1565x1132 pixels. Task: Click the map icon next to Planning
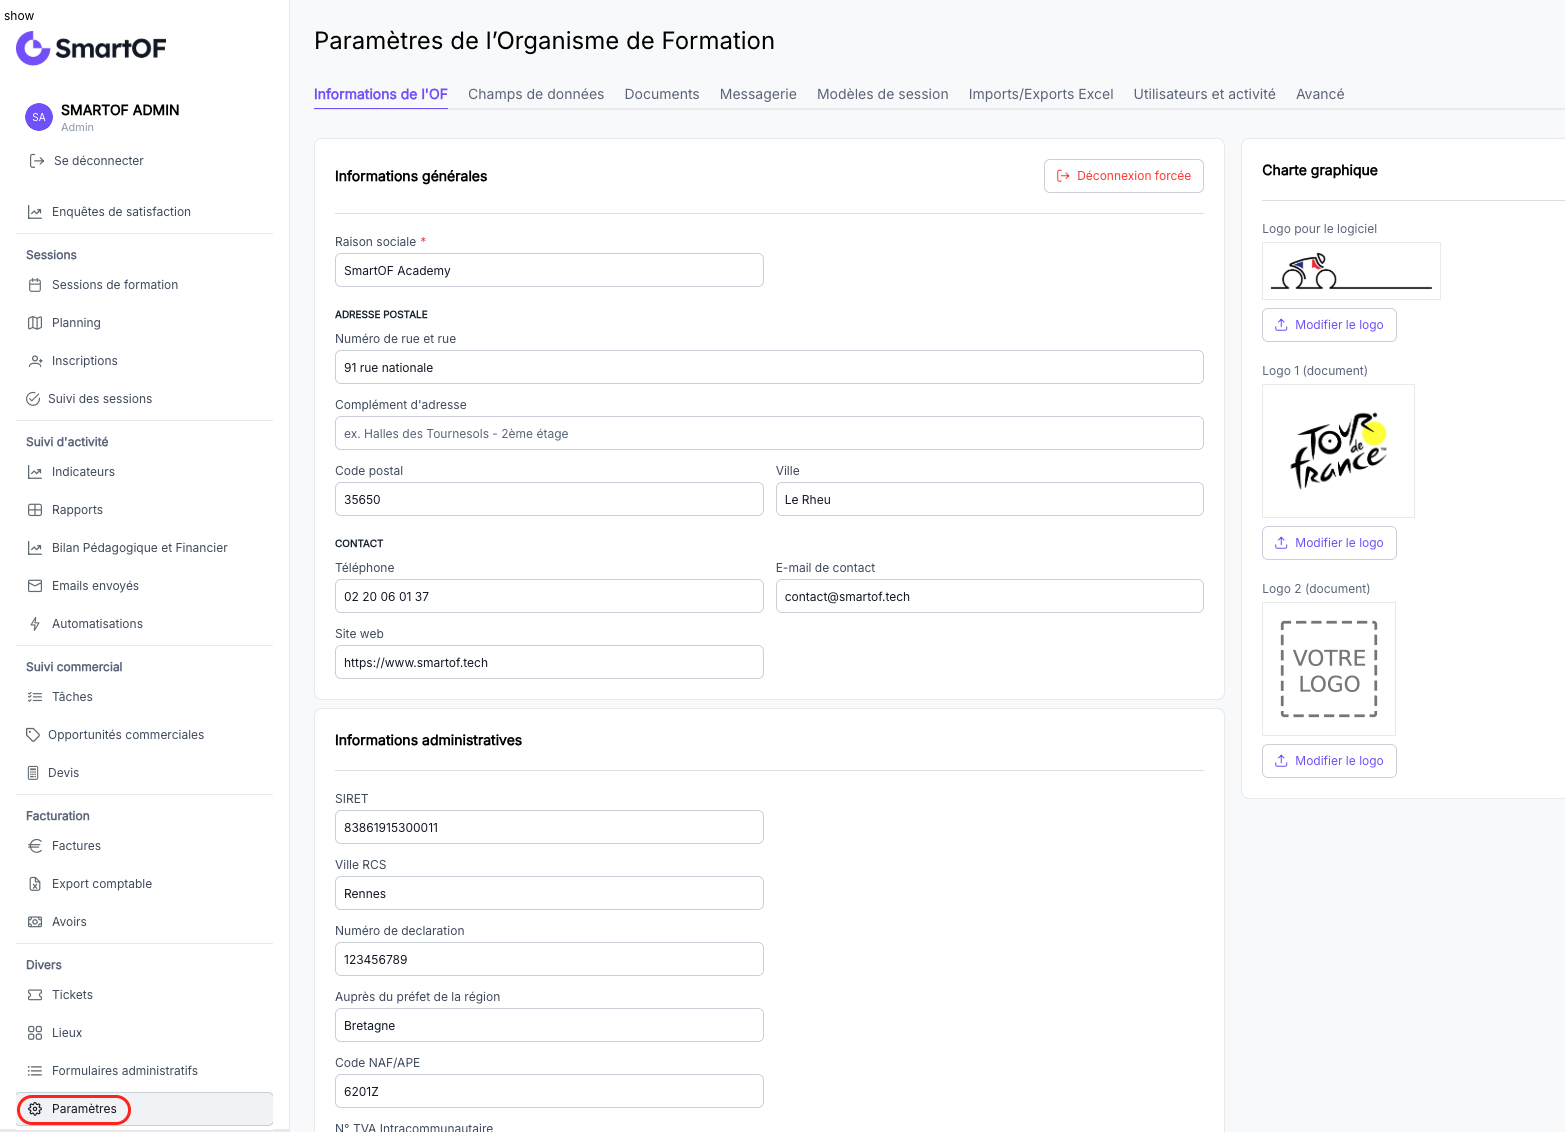click(x=35, y=323)
